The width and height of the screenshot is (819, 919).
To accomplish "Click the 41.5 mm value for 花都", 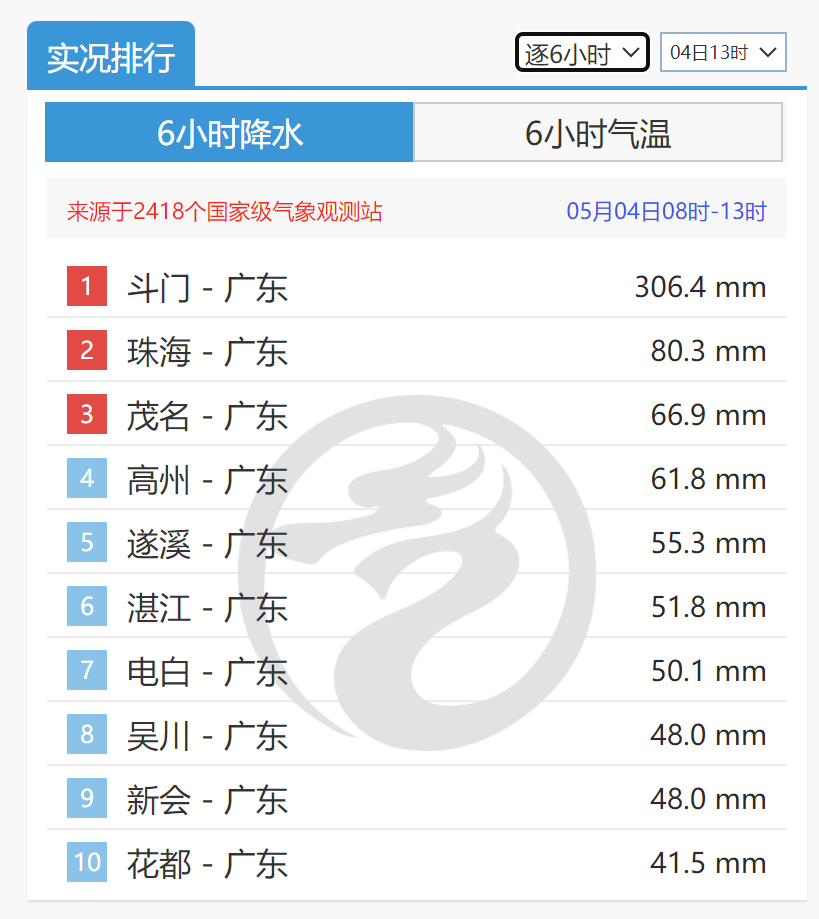I will tap(708, 863).
